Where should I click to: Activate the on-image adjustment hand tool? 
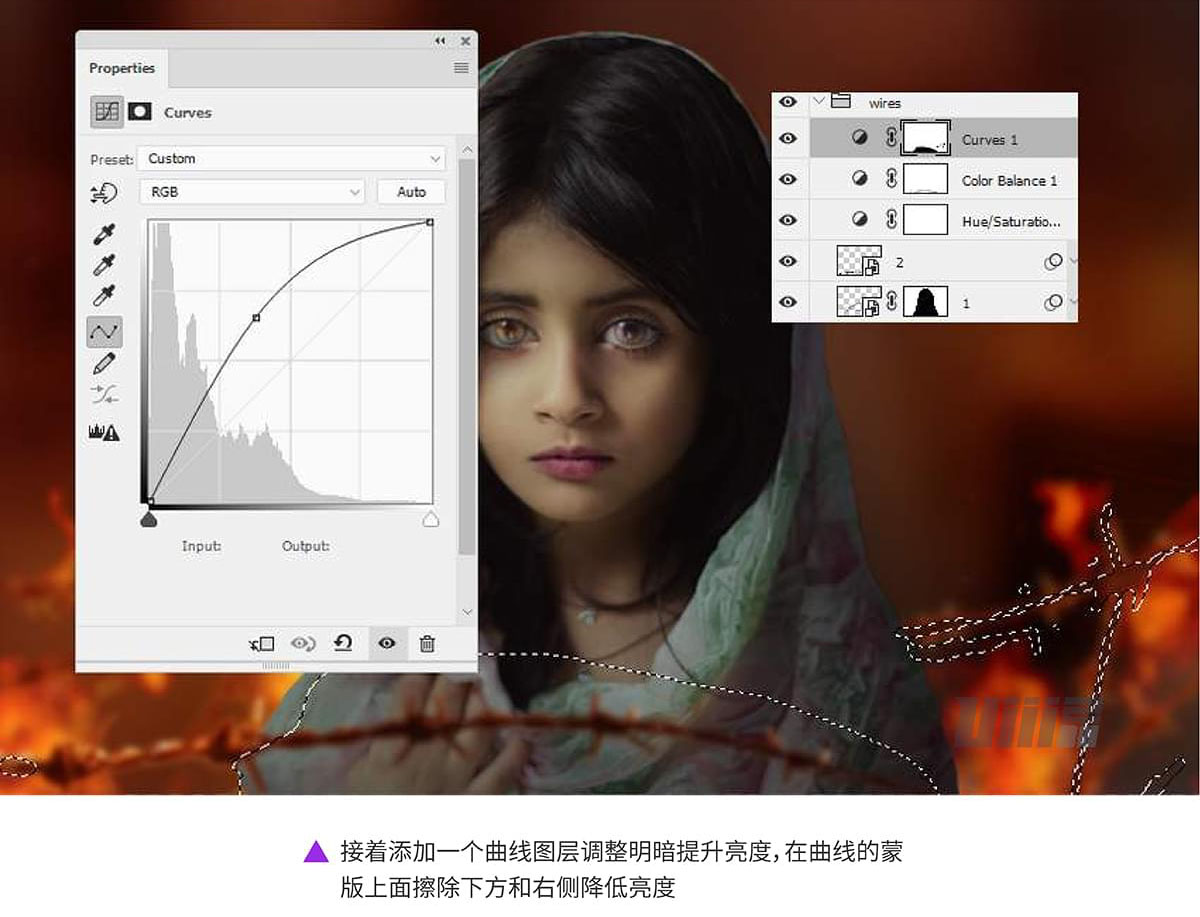[x=103, y=192]
